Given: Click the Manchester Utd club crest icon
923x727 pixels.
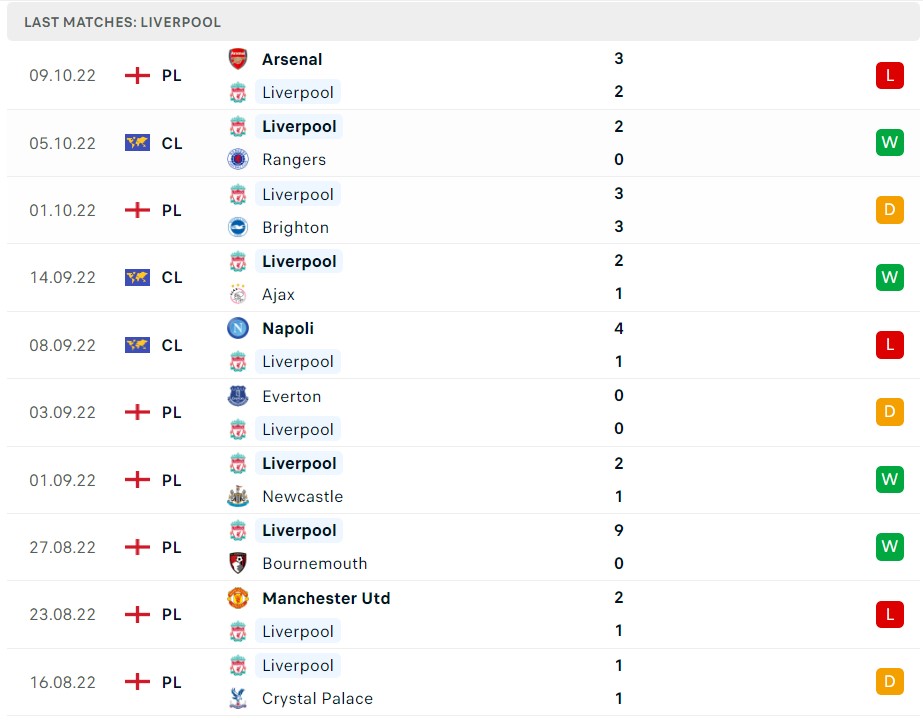Looking at the screenshot, I should 237,598.
